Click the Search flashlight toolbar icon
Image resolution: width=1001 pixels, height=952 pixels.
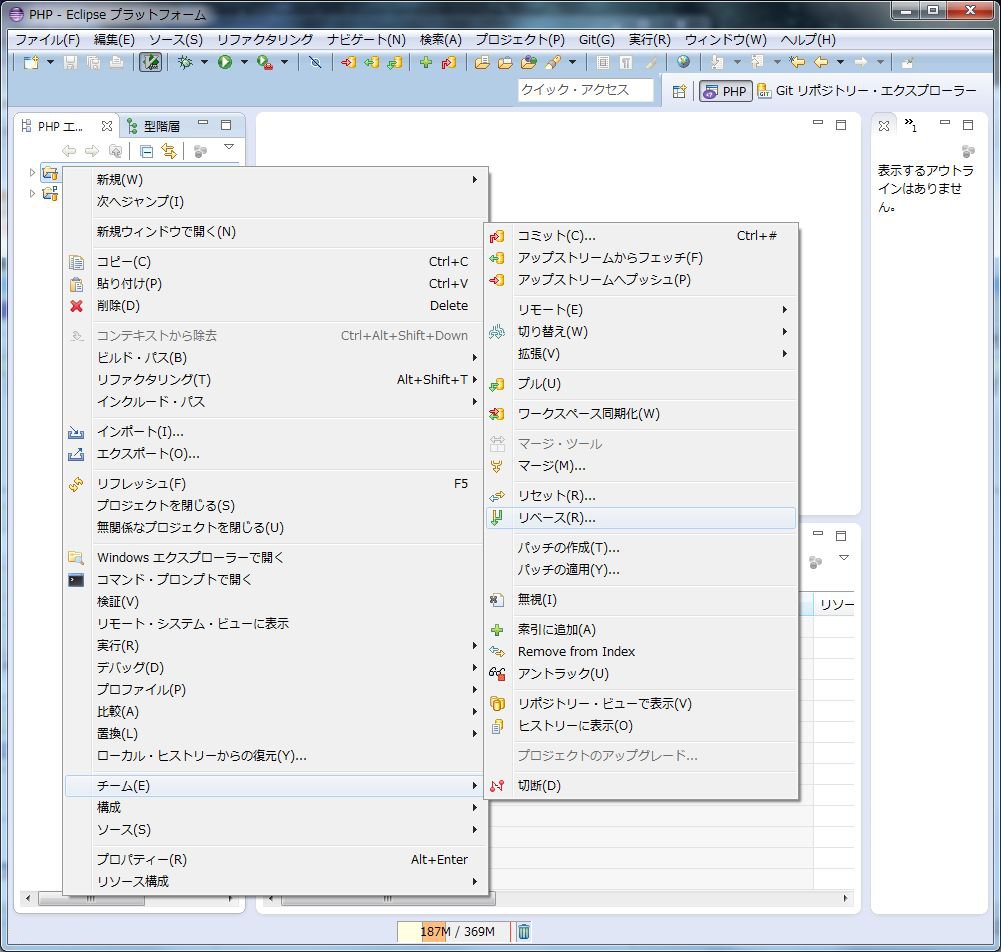coord(553,63)
